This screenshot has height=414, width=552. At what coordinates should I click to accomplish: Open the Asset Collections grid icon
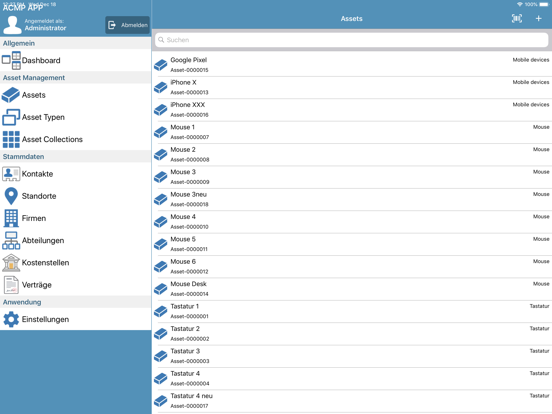11,139
